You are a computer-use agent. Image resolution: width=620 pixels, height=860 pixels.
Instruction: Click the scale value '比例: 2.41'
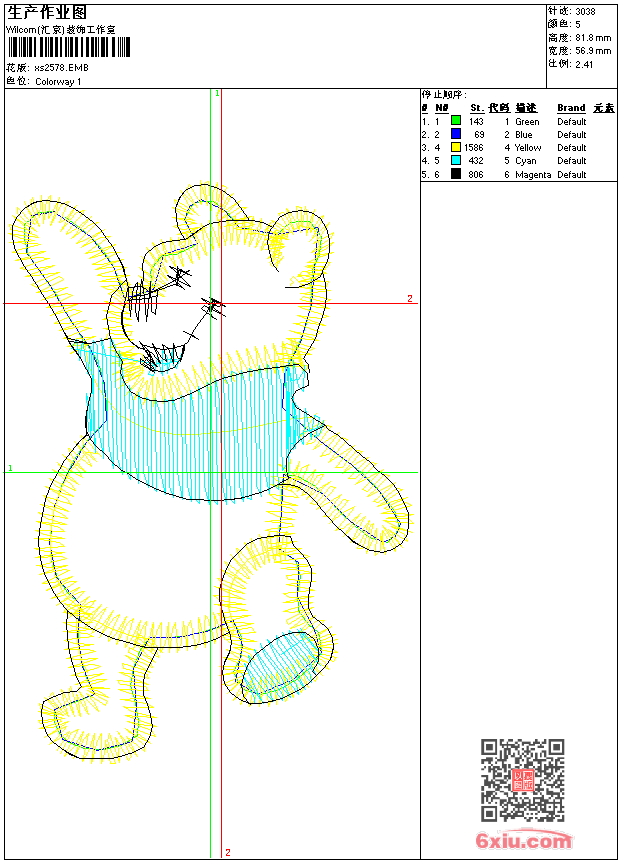tap(571, 64)
